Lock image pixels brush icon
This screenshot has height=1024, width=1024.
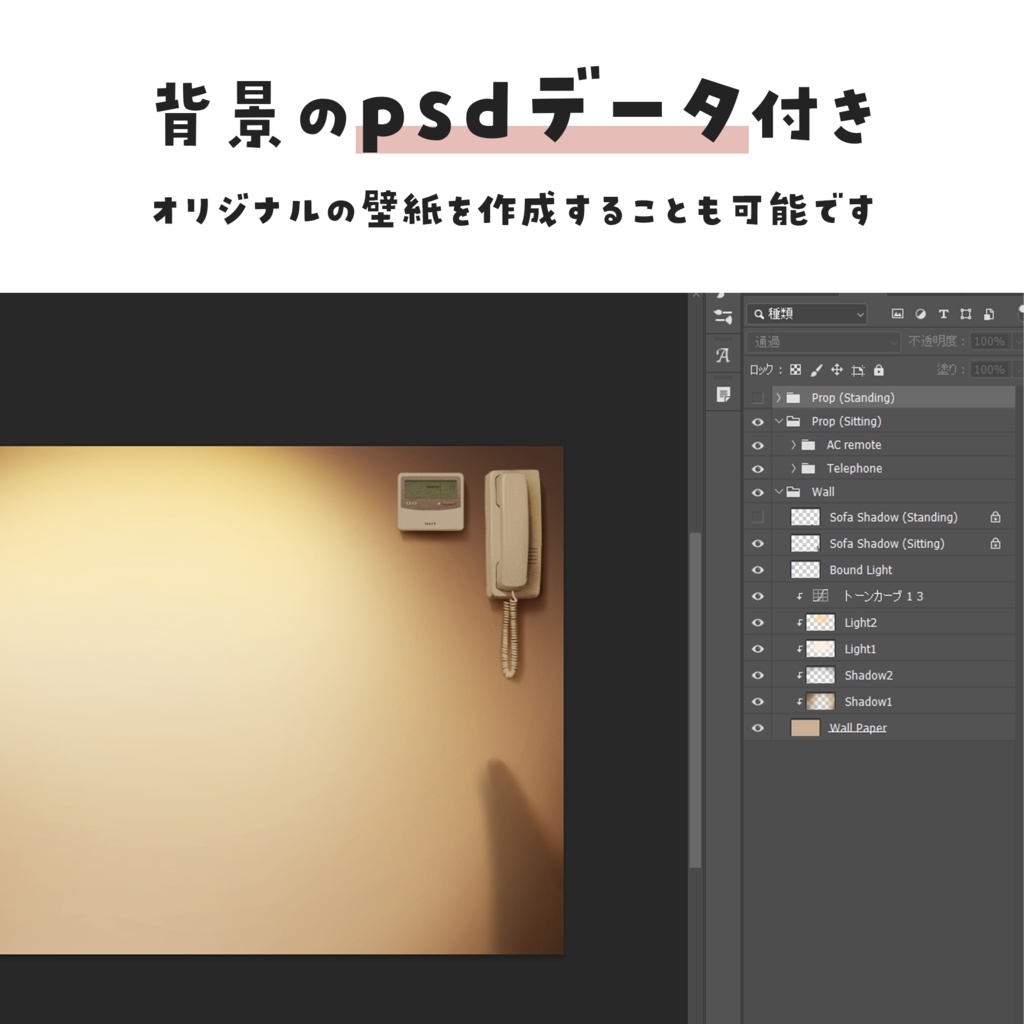[x=816, y=370]
